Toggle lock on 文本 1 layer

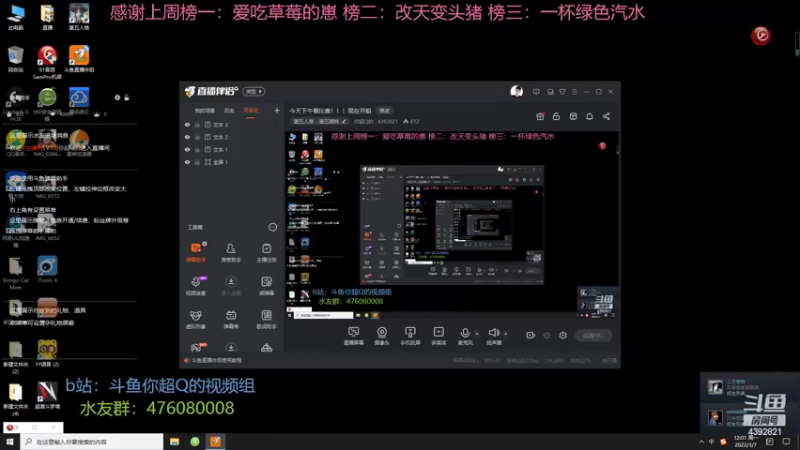[x=197, y=149]
